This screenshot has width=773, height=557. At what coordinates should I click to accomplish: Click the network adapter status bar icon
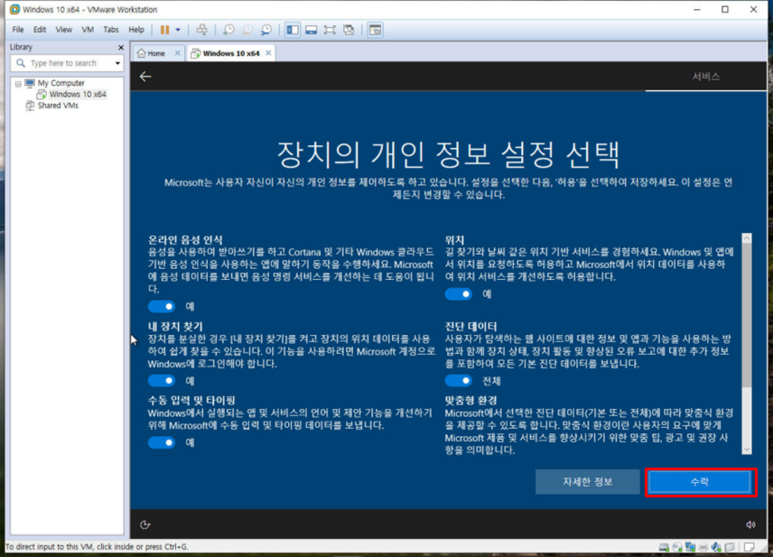(x=690, y=547)
